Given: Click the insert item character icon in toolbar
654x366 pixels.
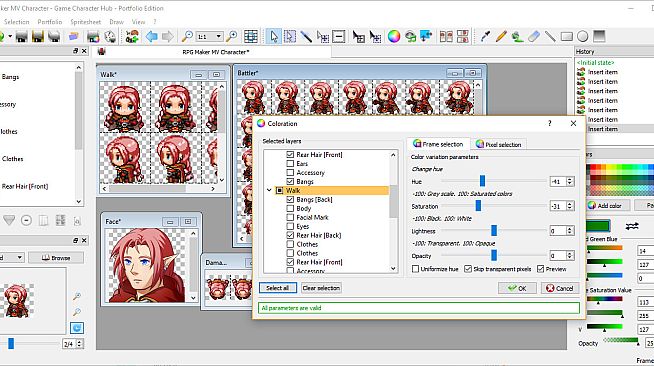Looking at the screenshot, I should coord(132,37).
